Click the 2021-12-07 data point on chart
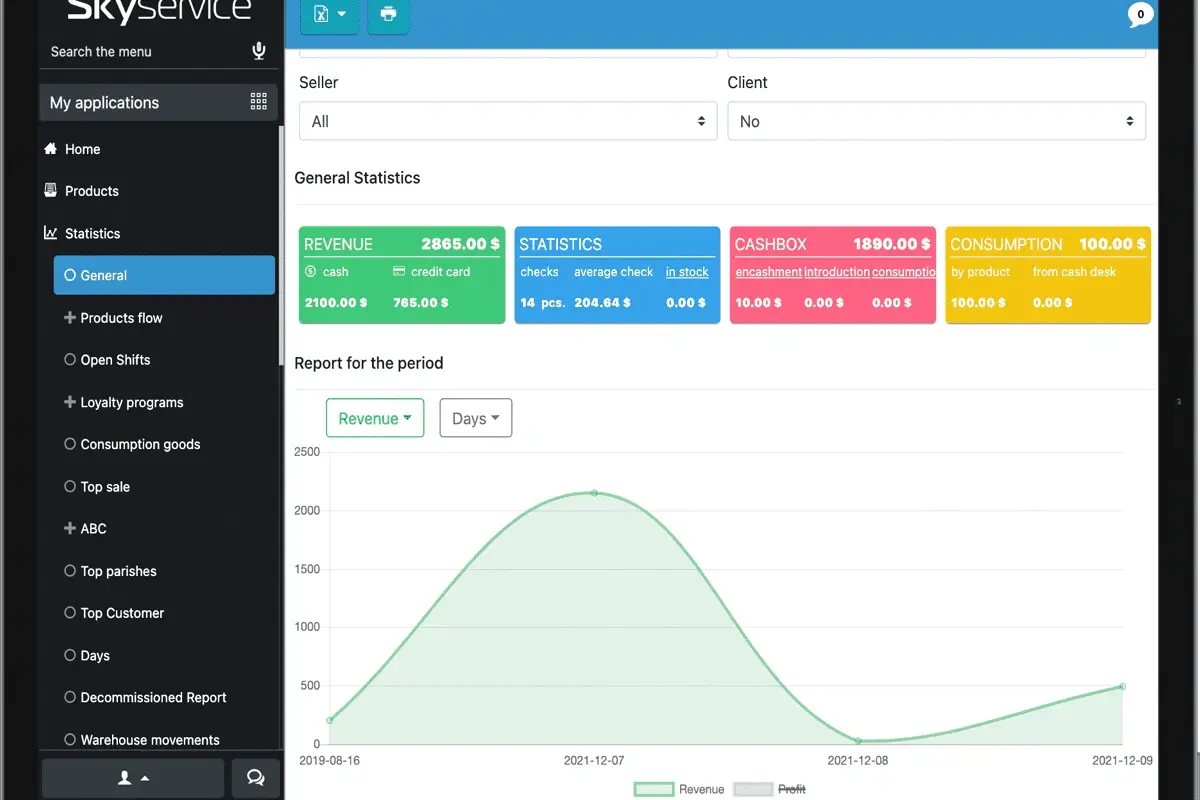The width and height of the screenshot is (1200, 800). coord(594,492)
